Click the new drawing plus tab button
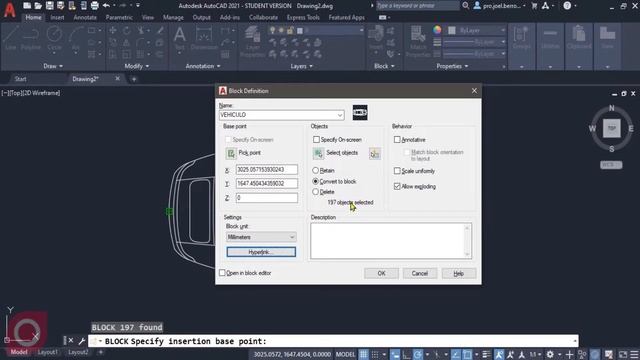 pyautogui.click(x=134, y=79)
